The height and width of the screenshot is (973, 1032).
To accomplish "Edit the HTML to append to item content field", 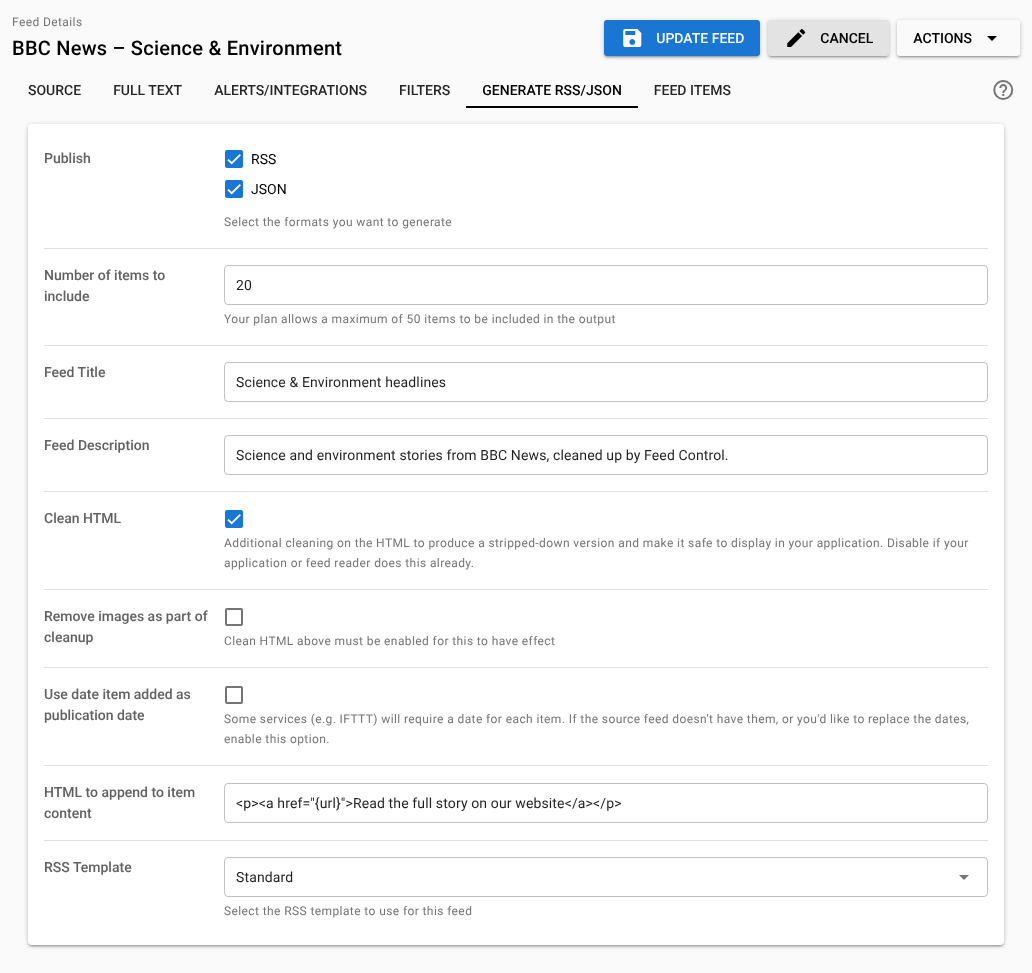I will (x=606, y=803).
